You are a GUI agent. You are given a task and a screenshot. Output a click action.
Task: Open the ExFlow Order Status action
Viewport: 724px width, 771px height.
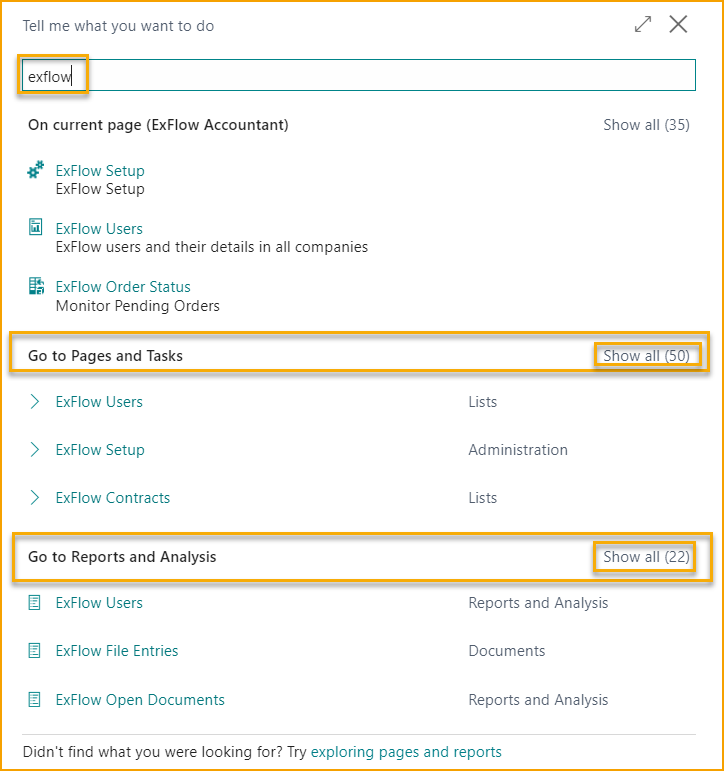tap(123, 287)
